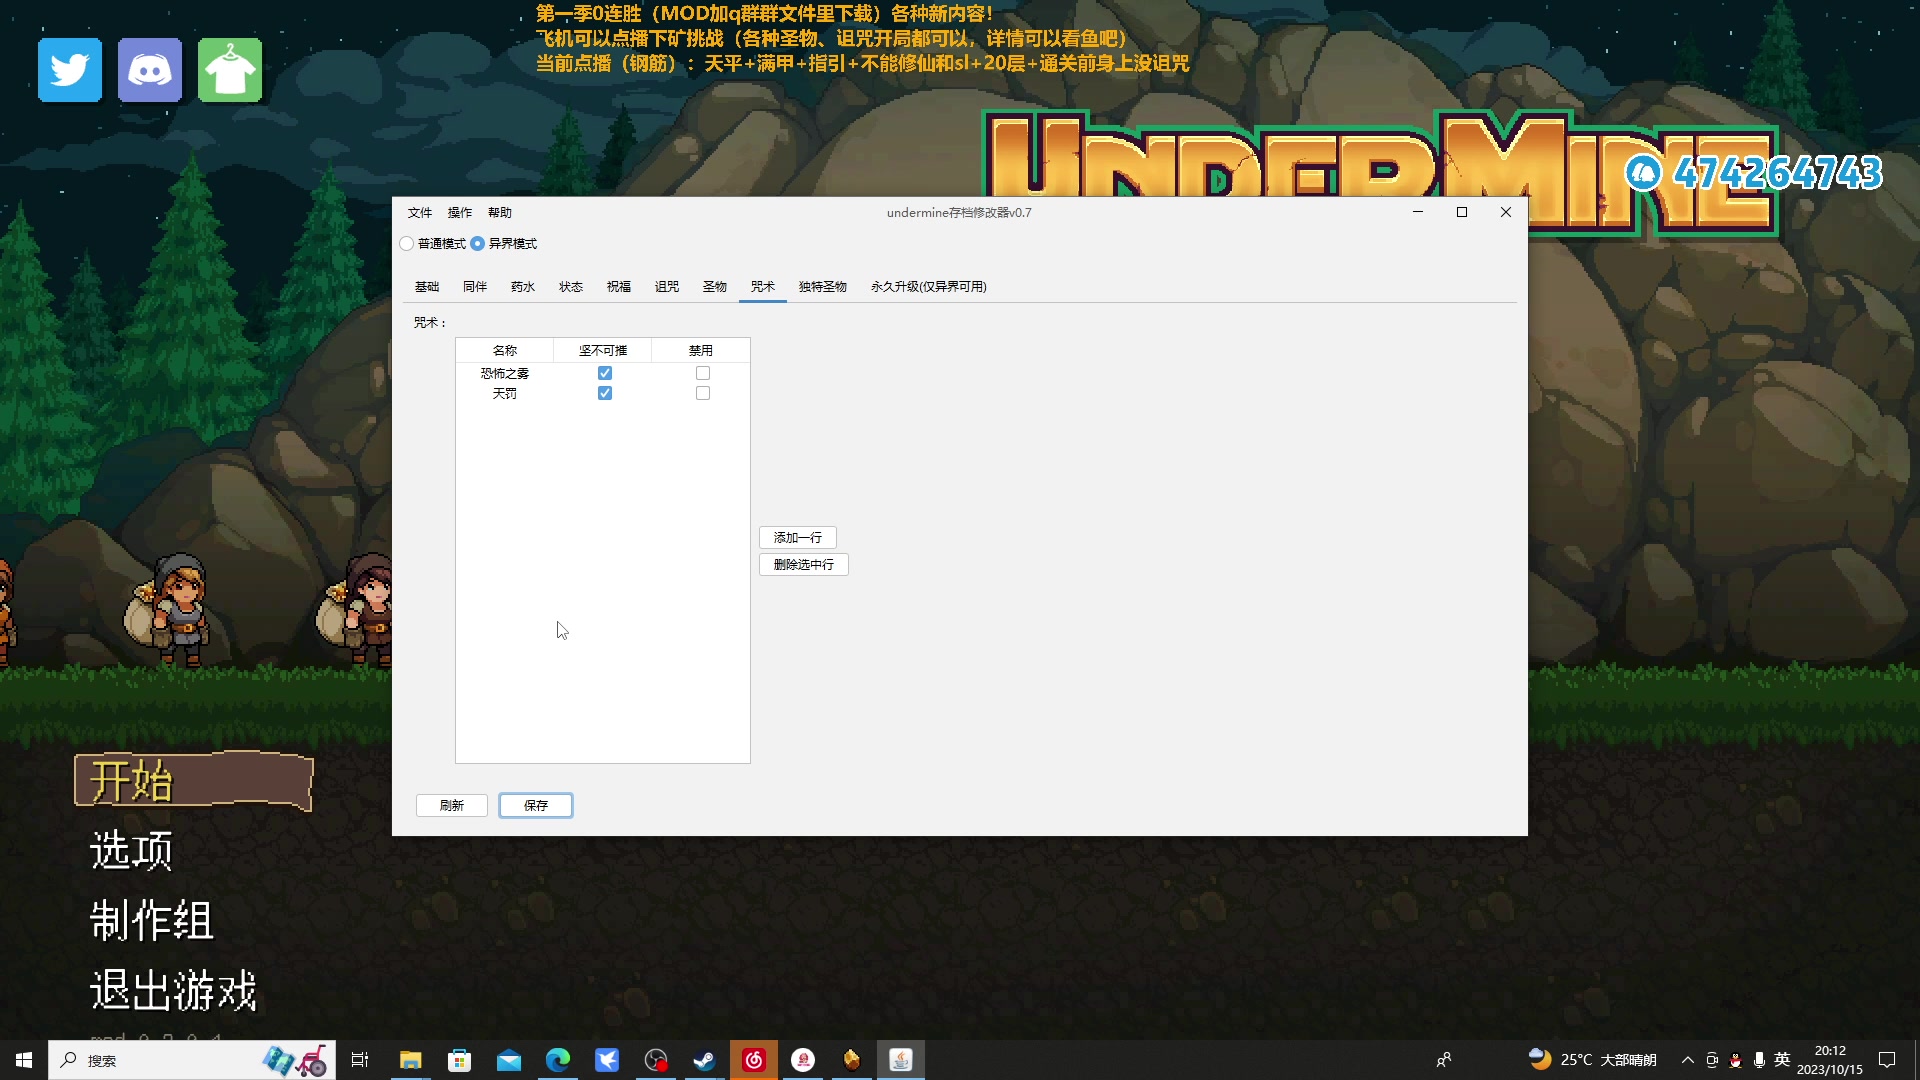
Task: Switch to the 诅咒 tab
Action: pyautogui.click(x=667, y=287)
